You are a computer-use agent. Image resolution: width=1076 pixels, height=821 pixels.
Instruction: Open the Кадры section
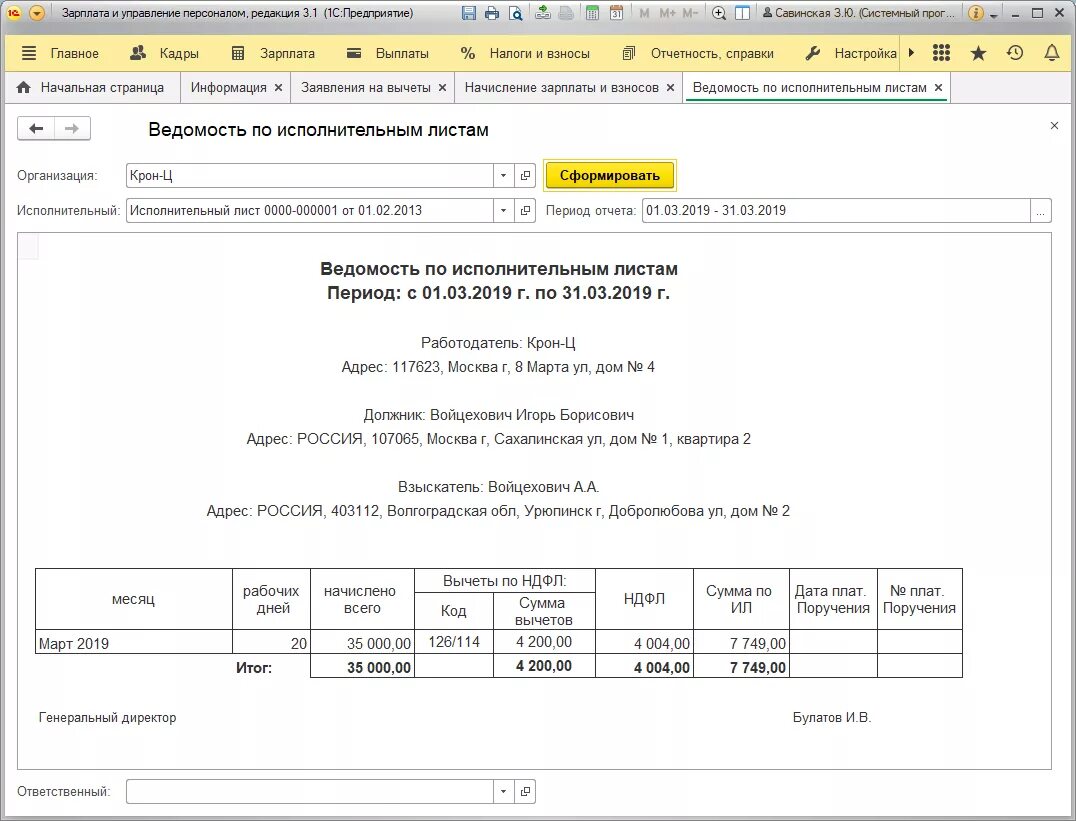click(x=165, y=54)
